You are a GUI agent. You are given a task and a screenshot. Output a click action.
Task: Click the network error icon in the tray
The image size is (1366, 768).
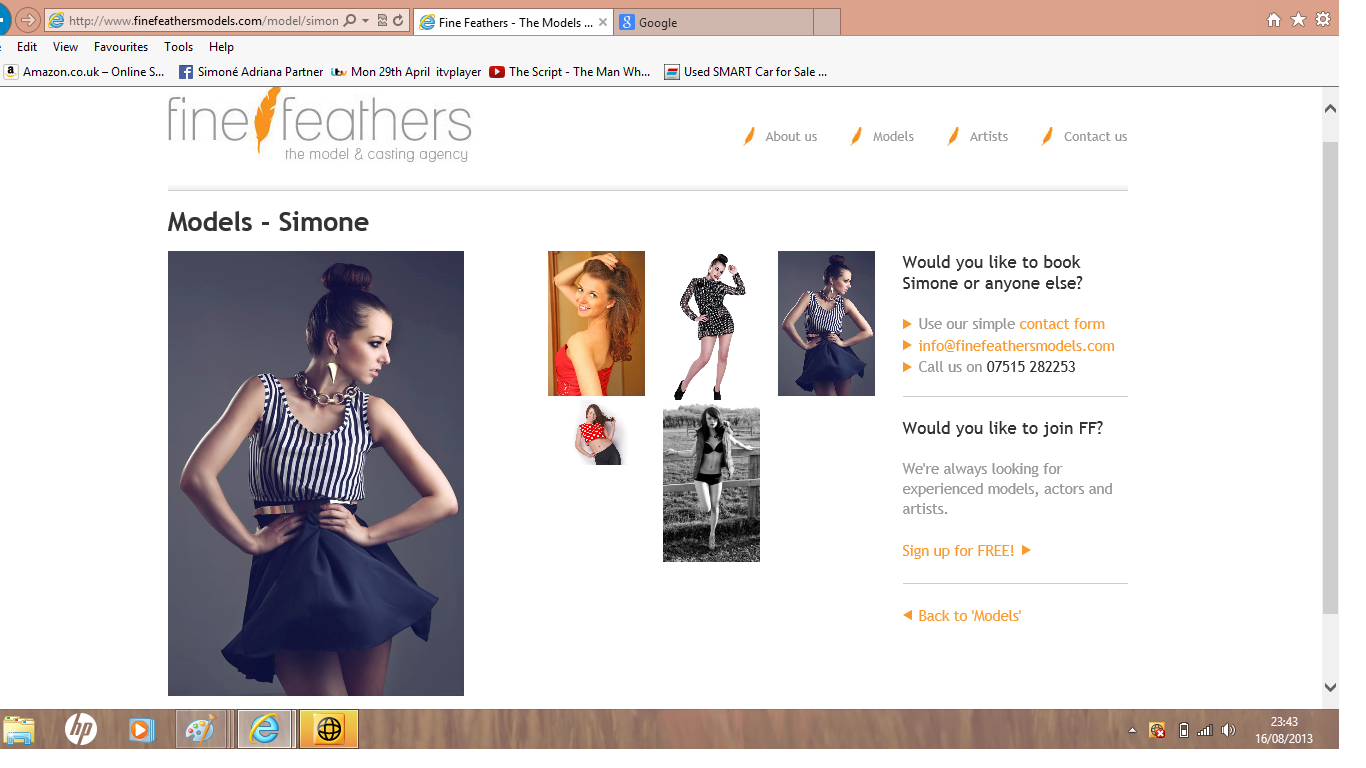(x=1156, y=730)
